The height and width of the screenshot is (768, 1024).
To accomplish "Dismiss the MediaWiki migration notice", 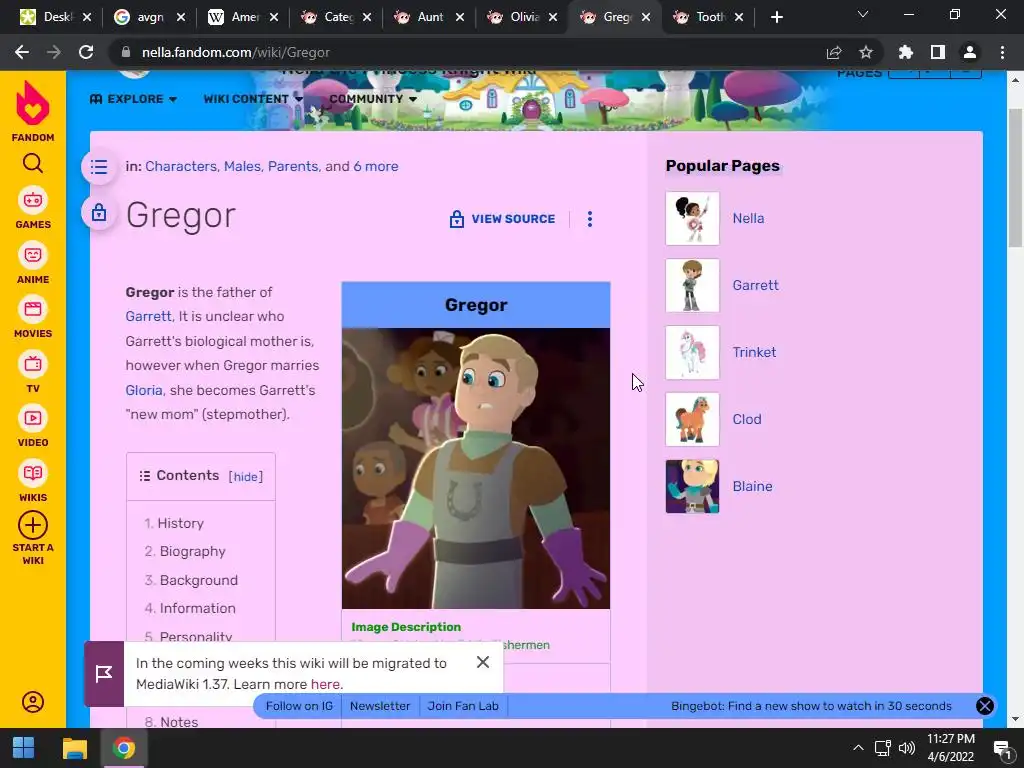I will click(x=483, y=662).
